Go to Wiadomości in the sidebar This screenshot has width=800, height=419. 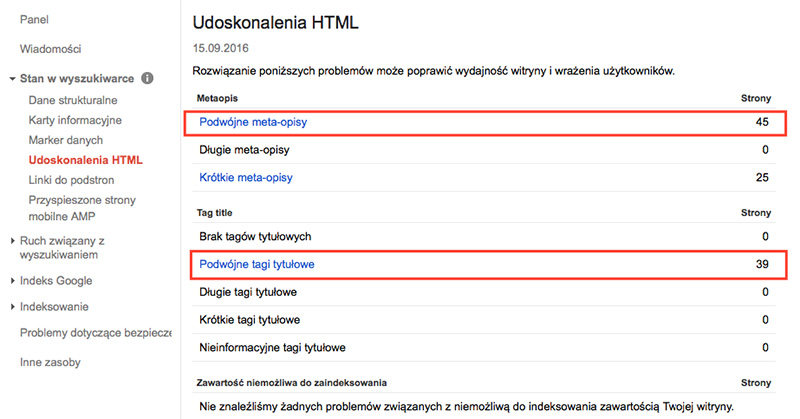[x=50, y=49]
